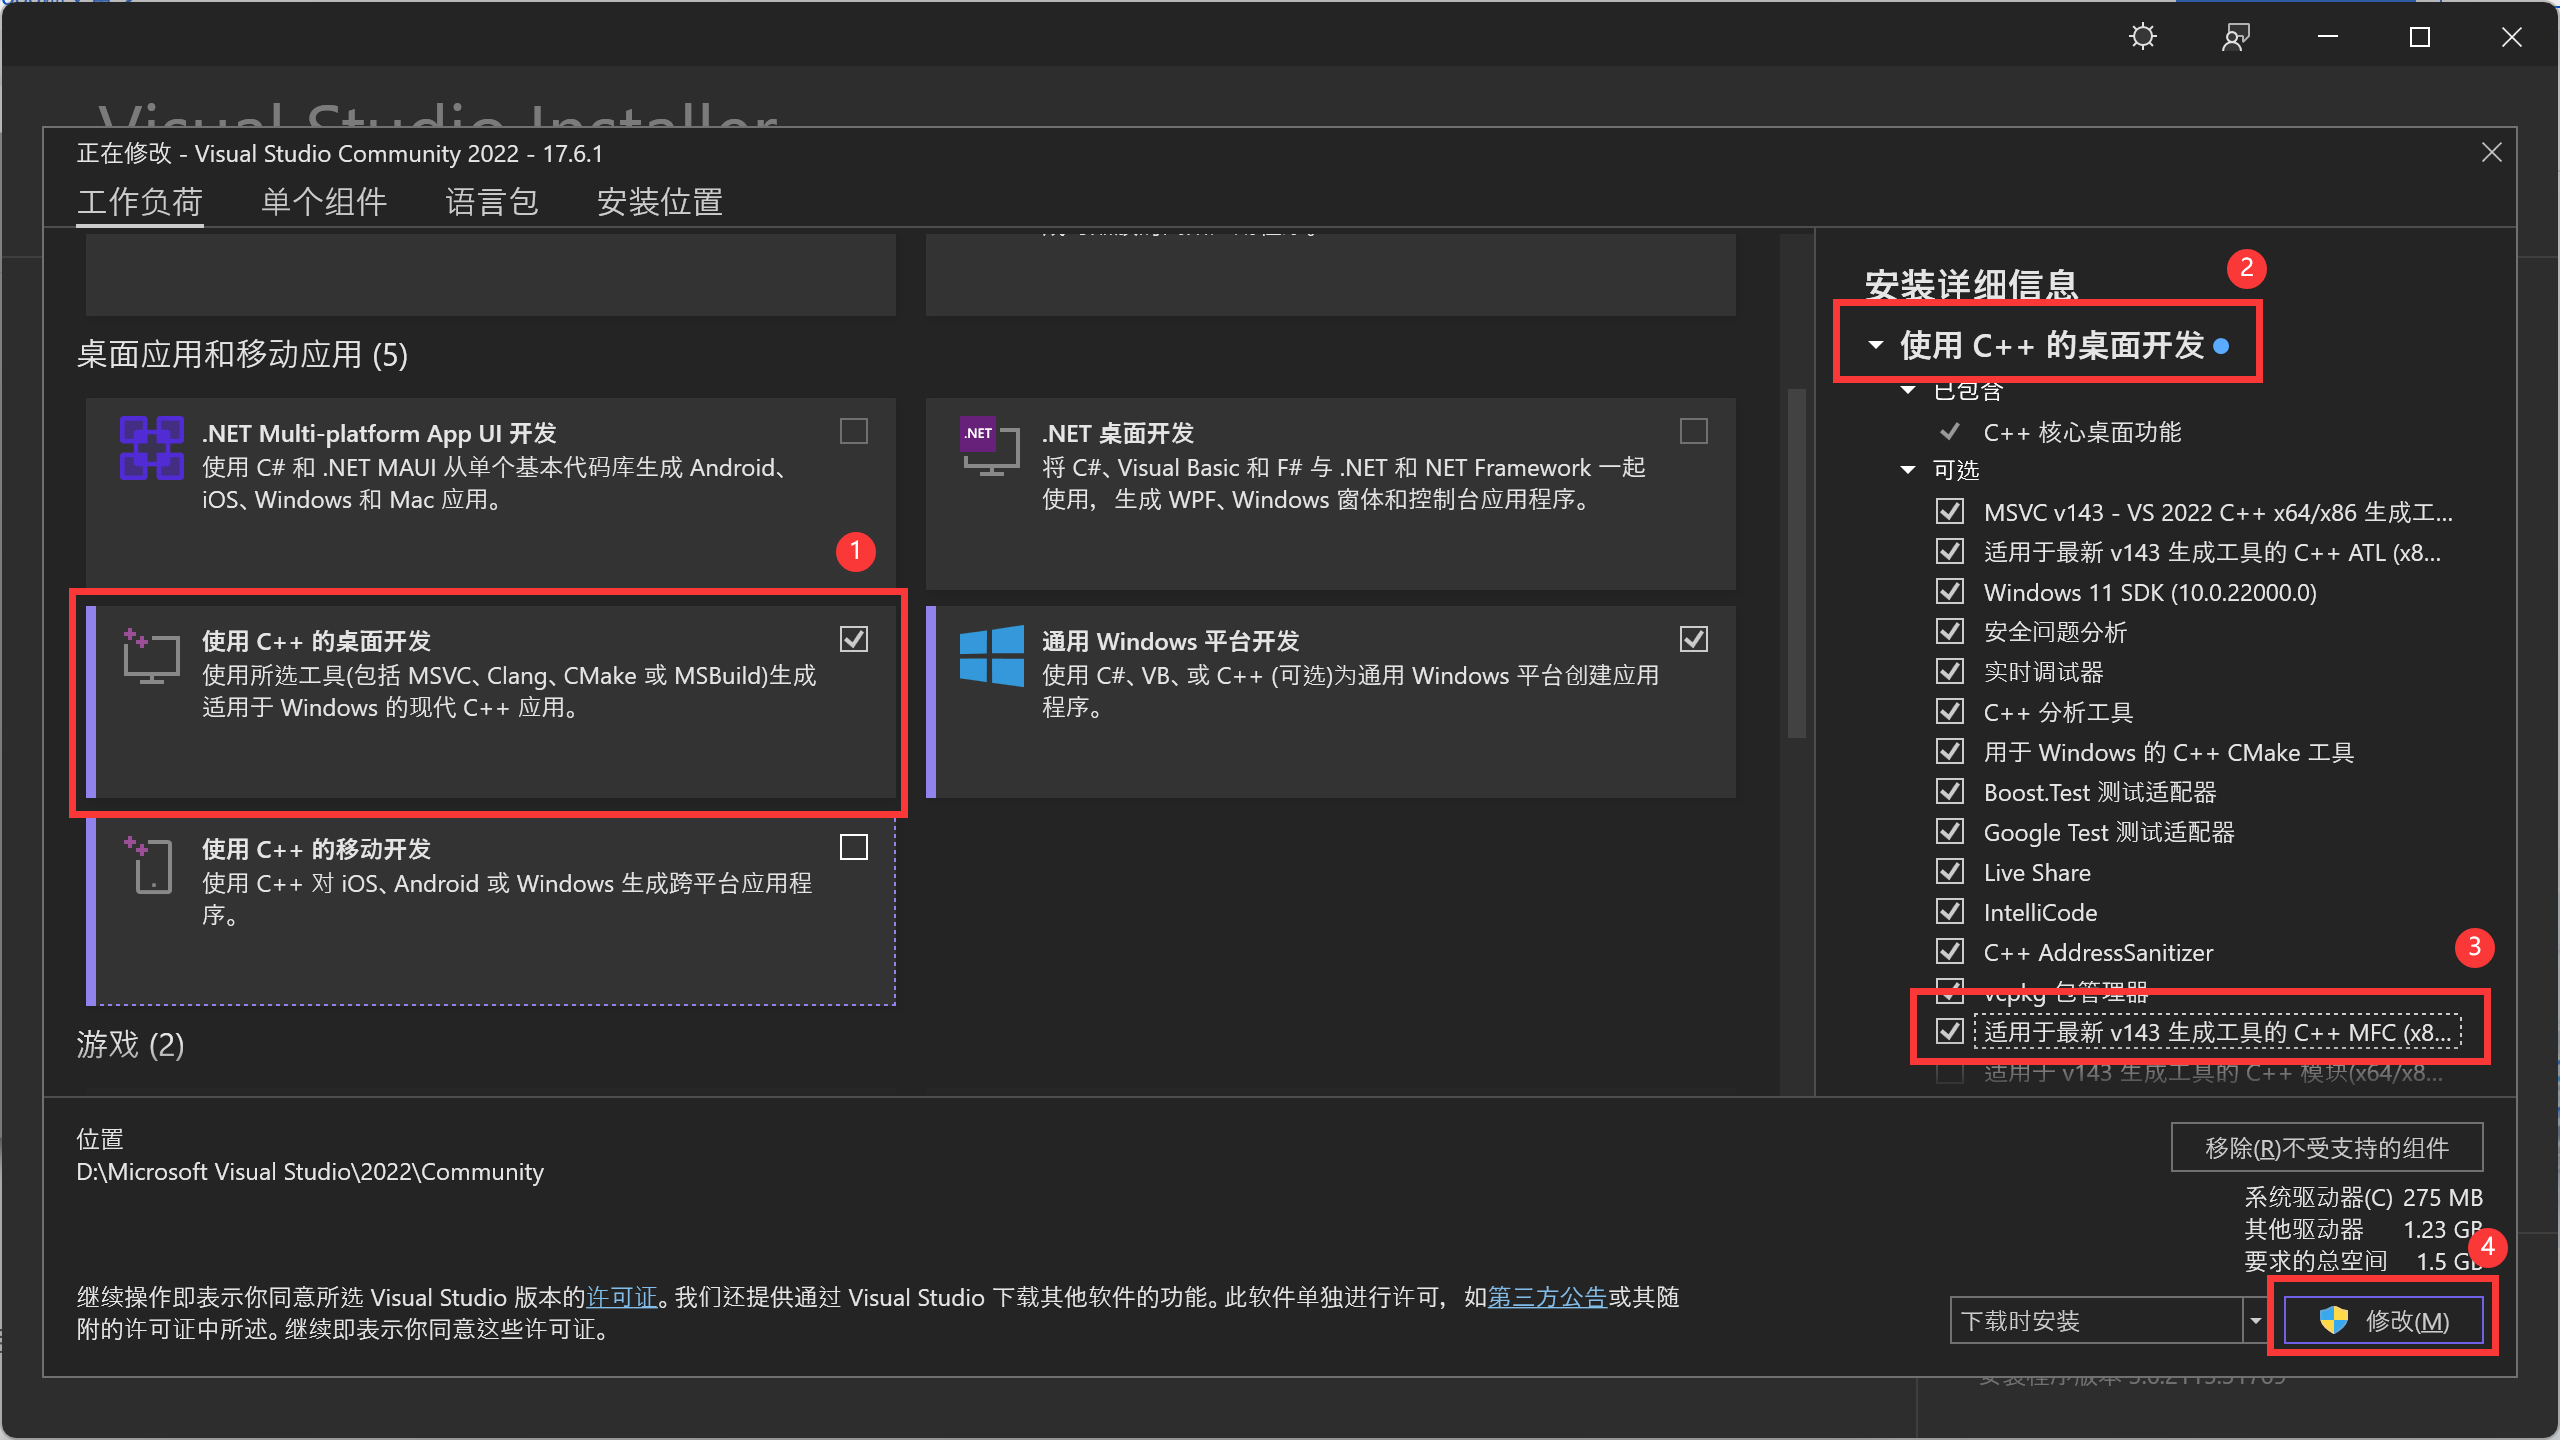Open the feedback icon in title bar
The width and height of the screenshot is (2560, 1440).
(2235, 38)
